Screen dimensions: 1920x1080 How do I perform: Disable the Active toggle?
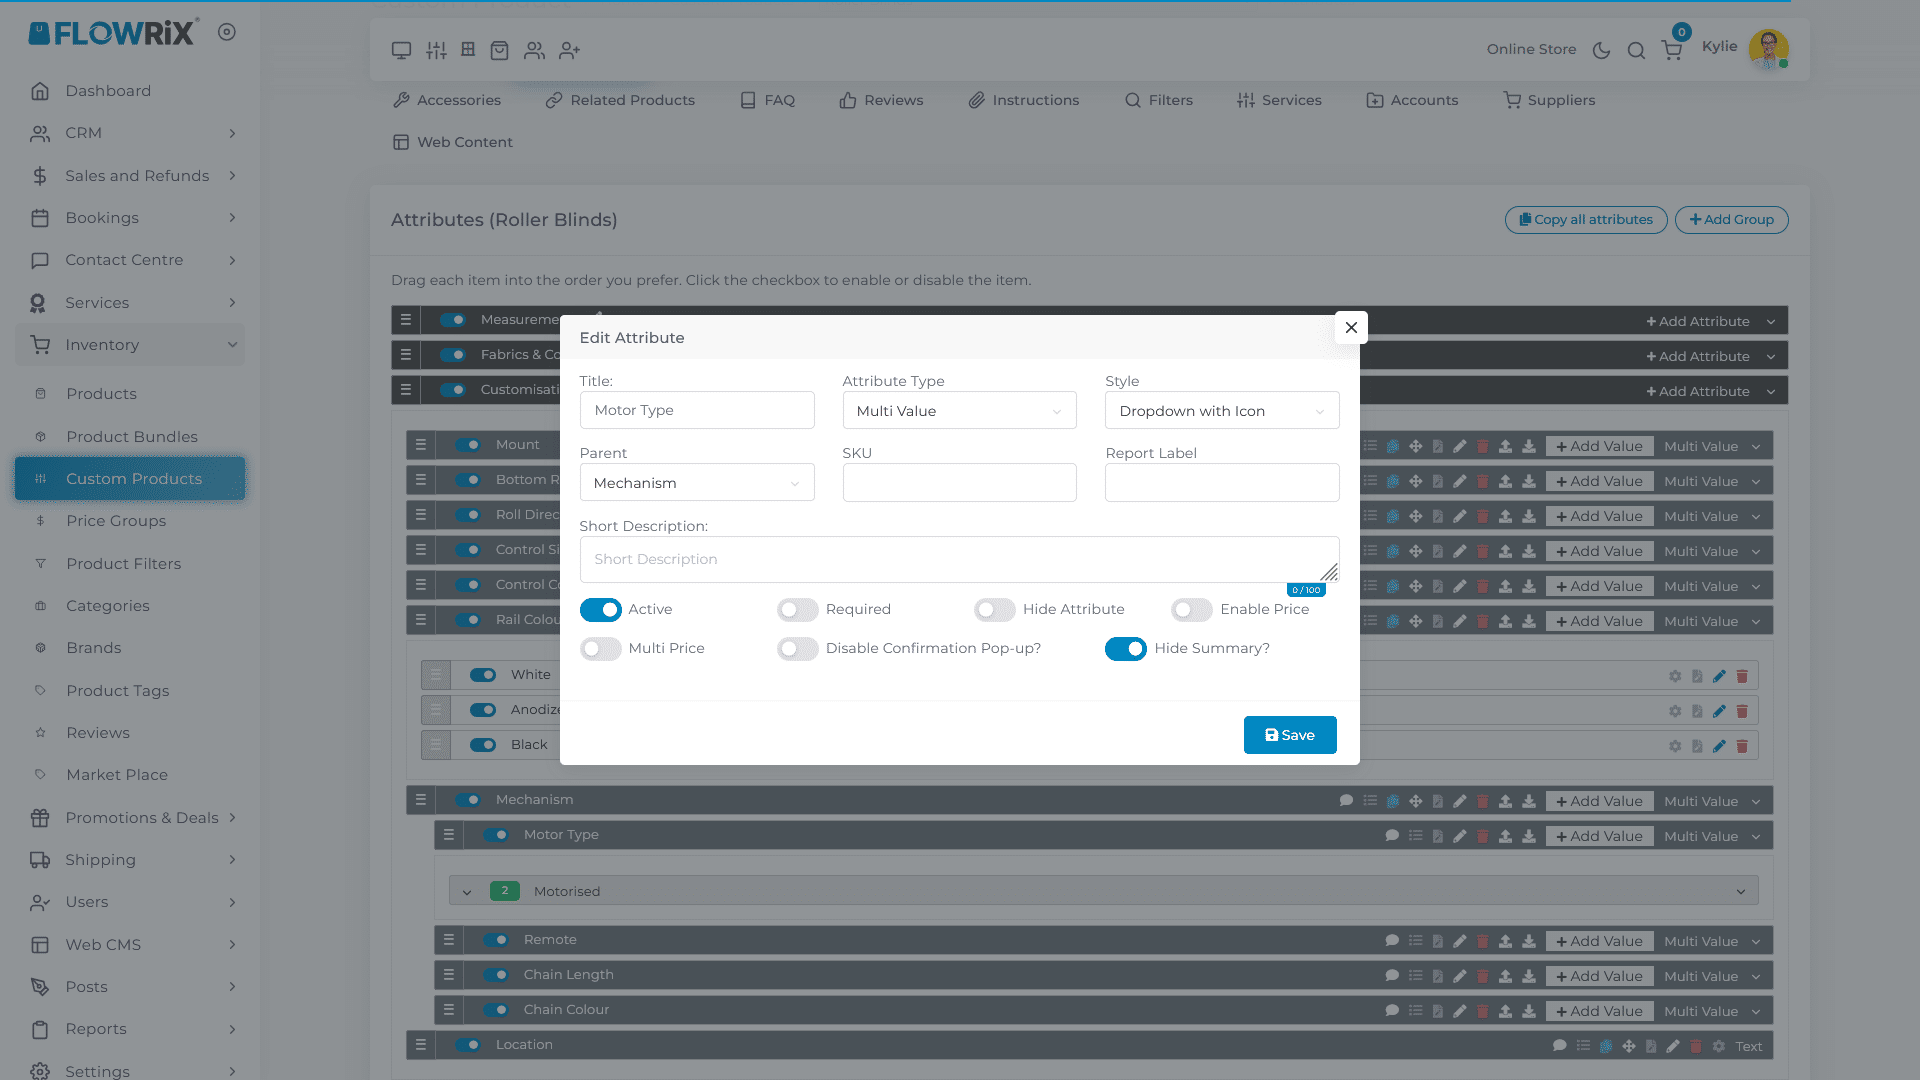point(600,609)
